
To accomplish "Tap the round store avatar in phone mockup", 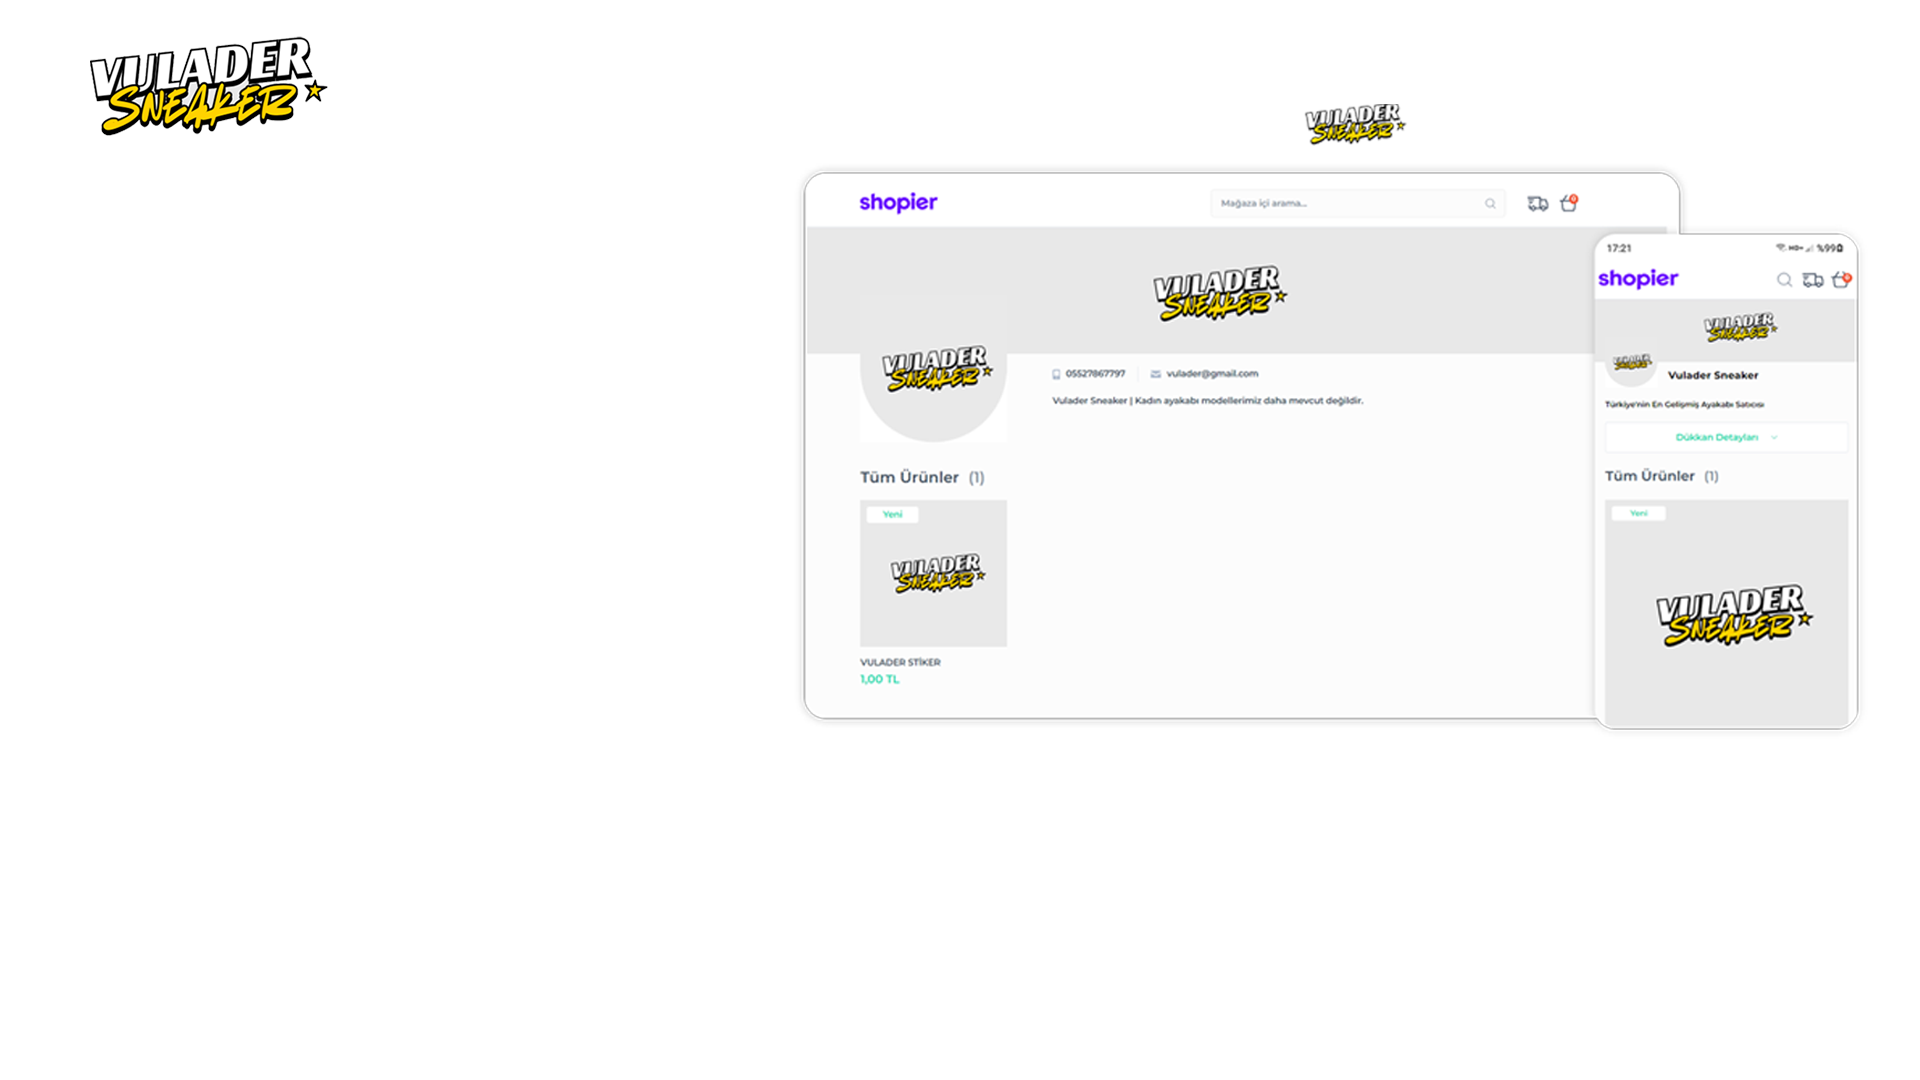I will (x=1631, y=362).
